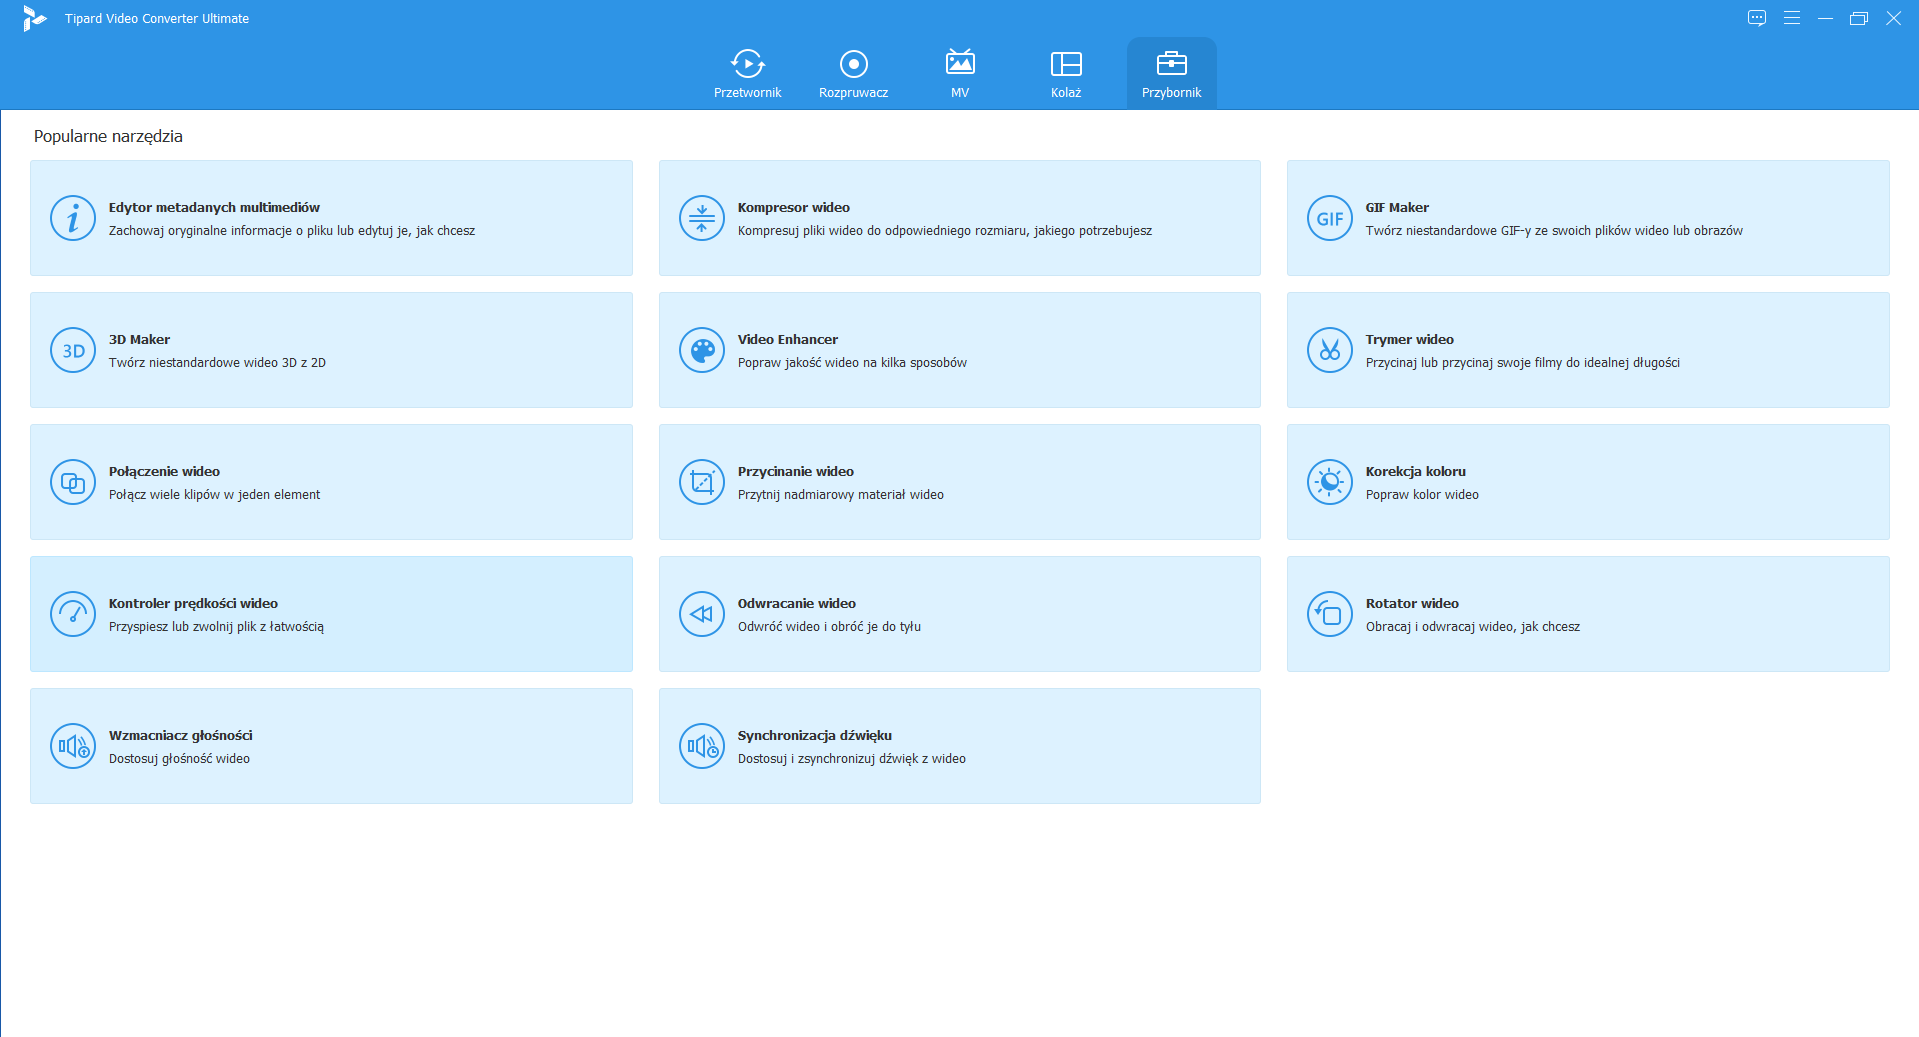1919x1037 pixels.
Task: Click the Rotator wideo rotate icon
Action: 1330,614
